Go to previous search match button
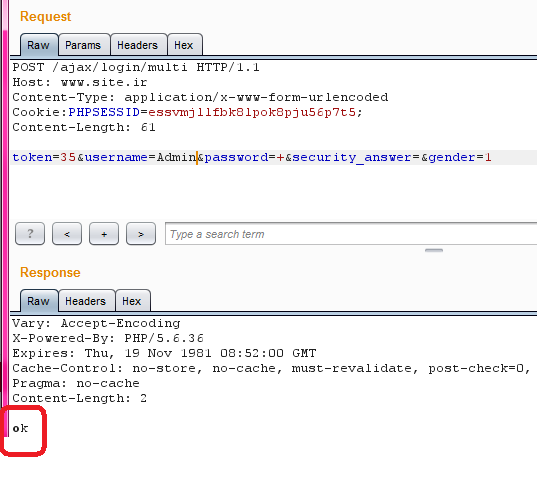The image size is (537, 495). tap(67, 234)
